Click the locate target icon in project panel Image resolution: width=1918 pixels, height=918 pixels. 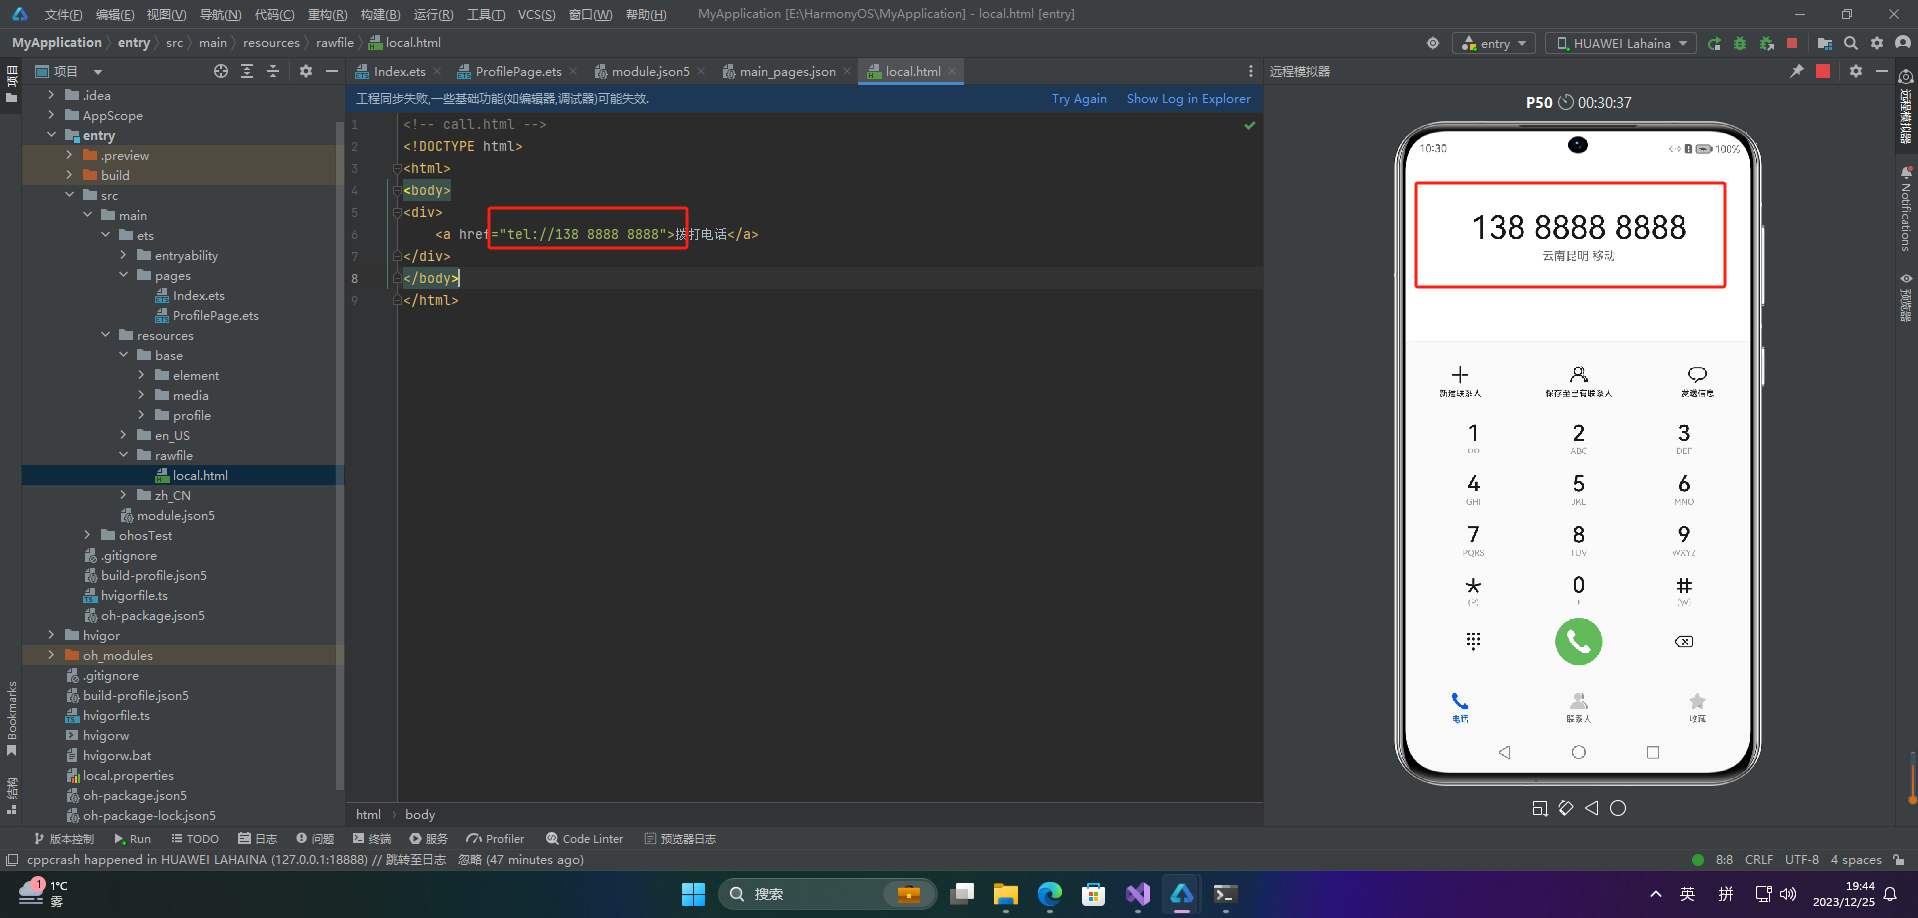221,71
